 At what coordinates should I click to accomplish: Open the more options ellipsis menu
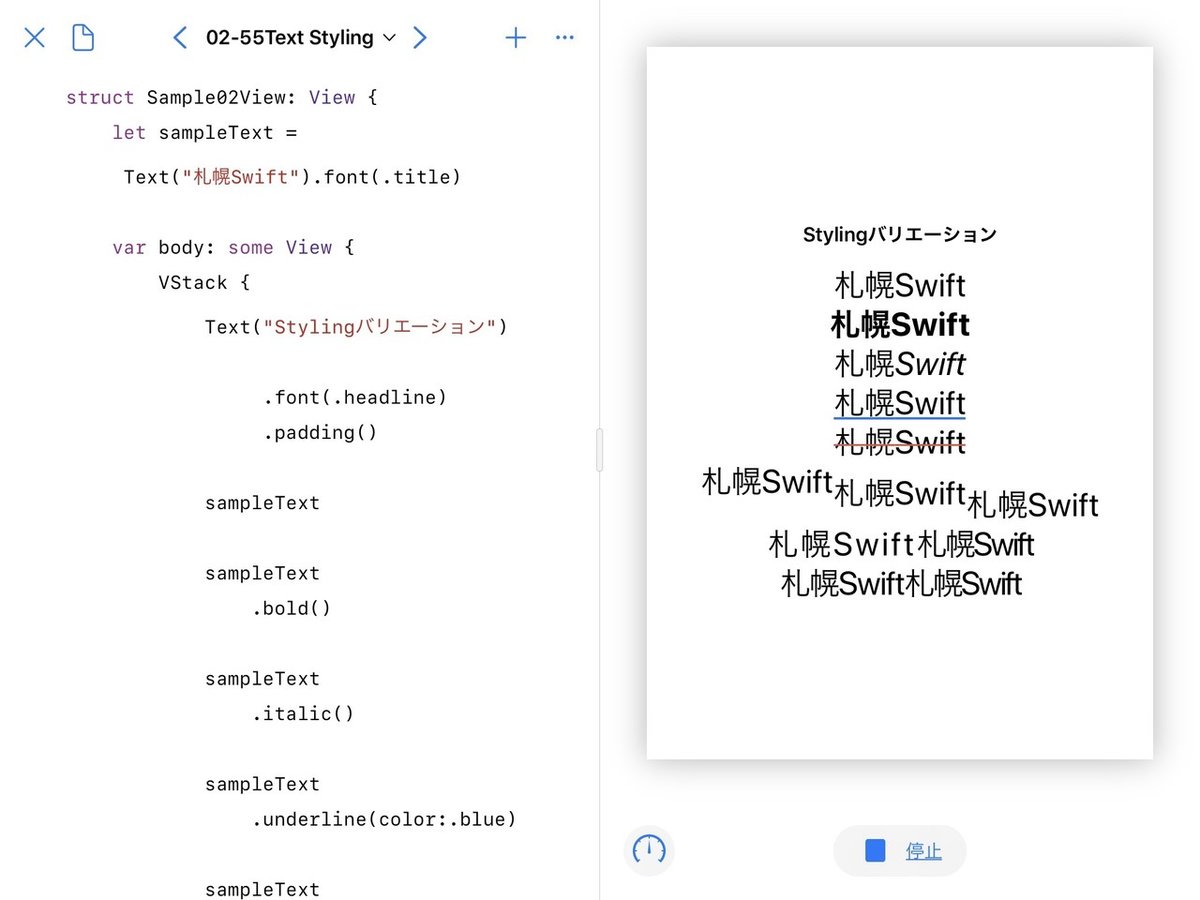coord(564,38)
